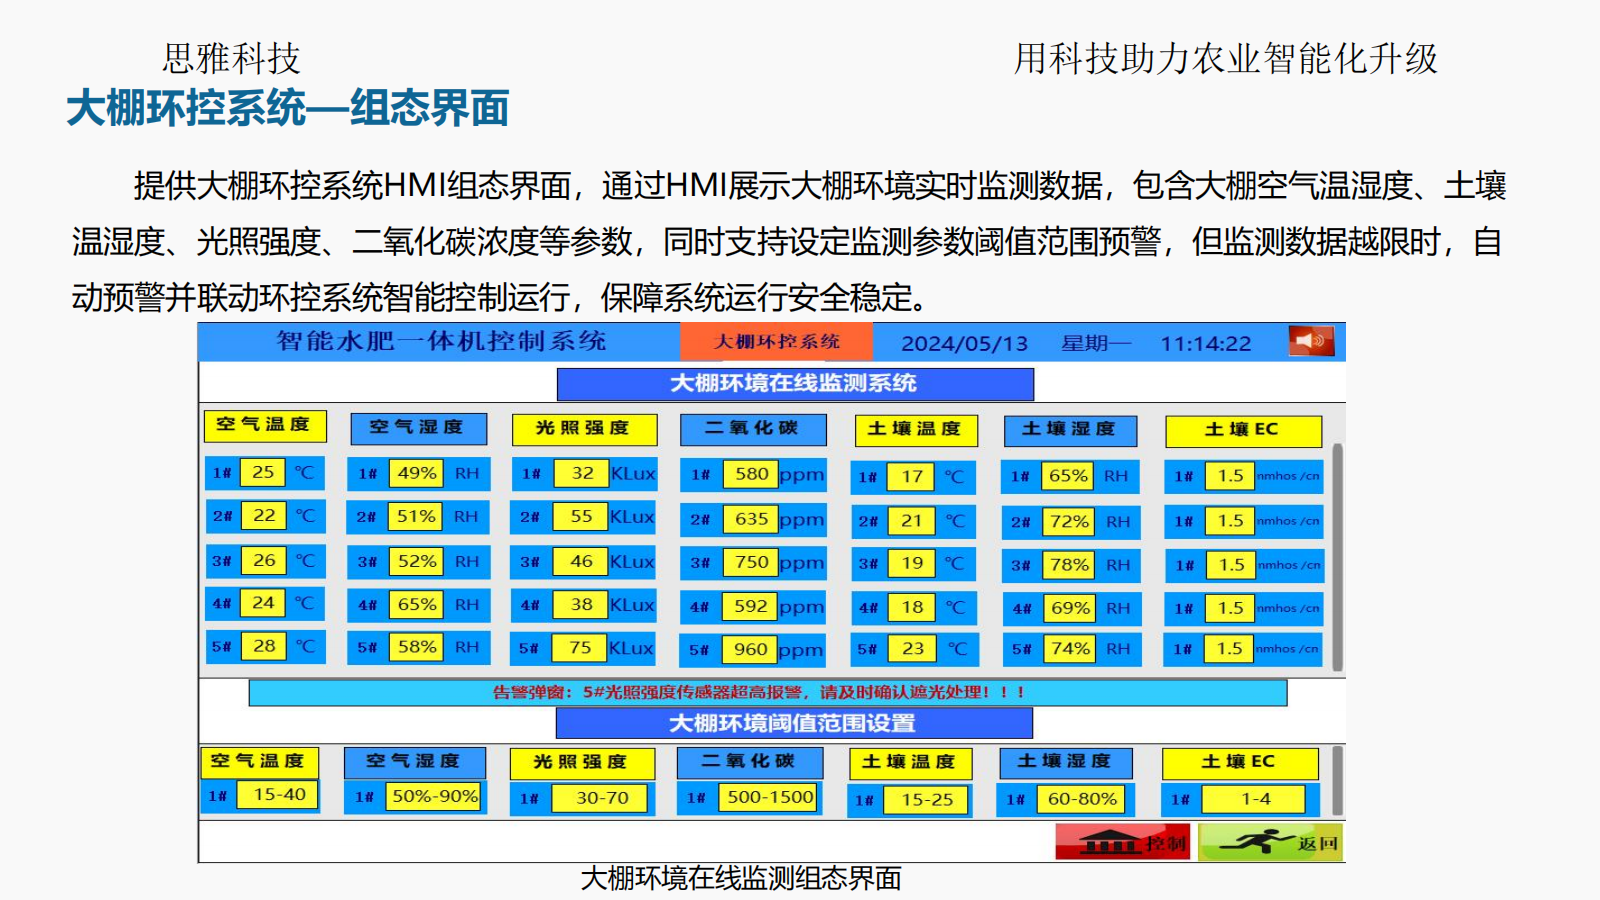The height and width of the screenshot is (900, 1600).
Task: Click light intensity 3# value 46
Action: [x=582, y=561]
